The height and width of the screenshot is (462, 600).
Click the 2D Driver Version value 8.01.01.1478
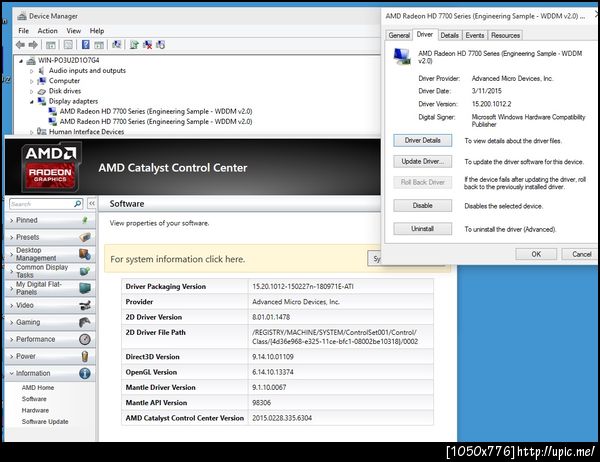pos(271,317)
